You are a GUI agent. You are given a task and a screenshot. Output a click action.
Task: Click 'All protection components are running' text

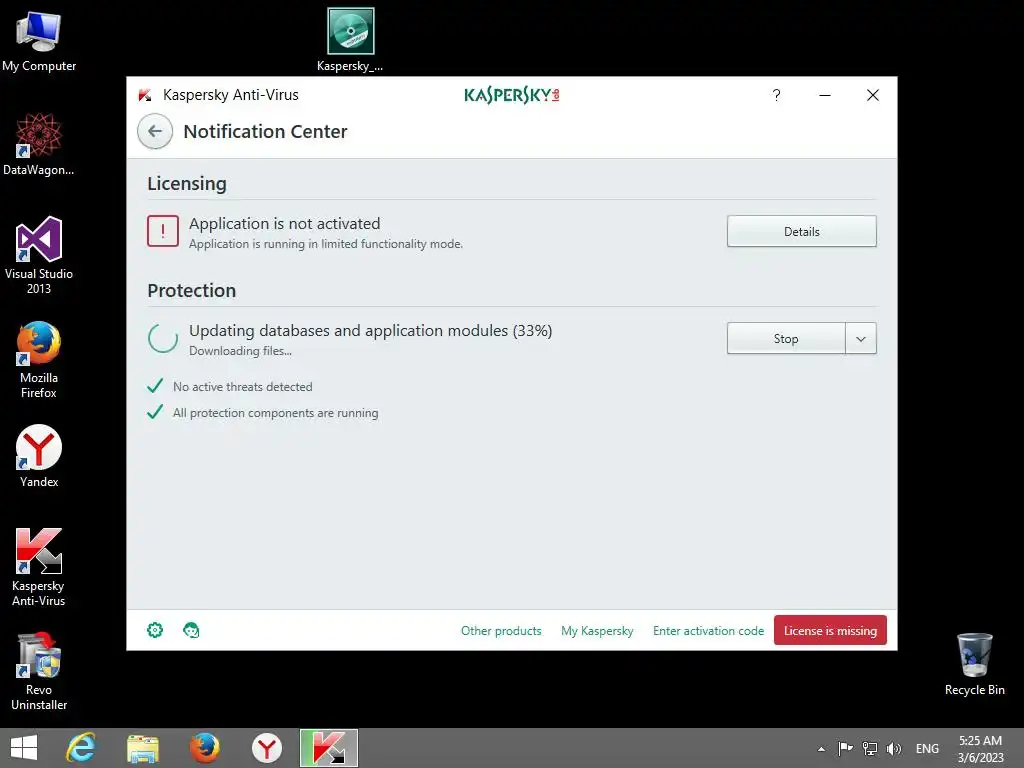[275, 413]
